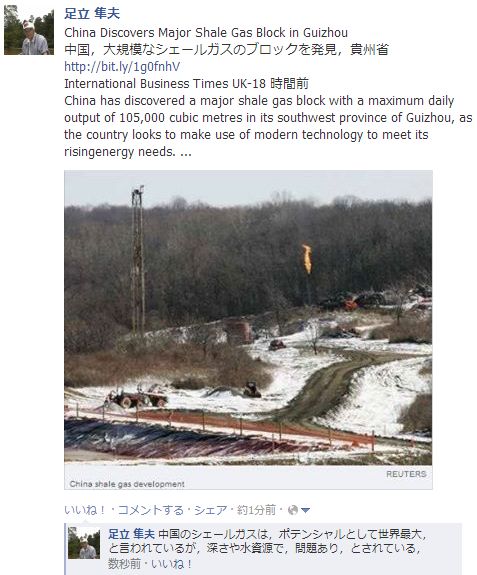Viewport: 477px width, 575px height.
Task: Like the post with いいね！ beside コメントする
Action: pos(85,510)
